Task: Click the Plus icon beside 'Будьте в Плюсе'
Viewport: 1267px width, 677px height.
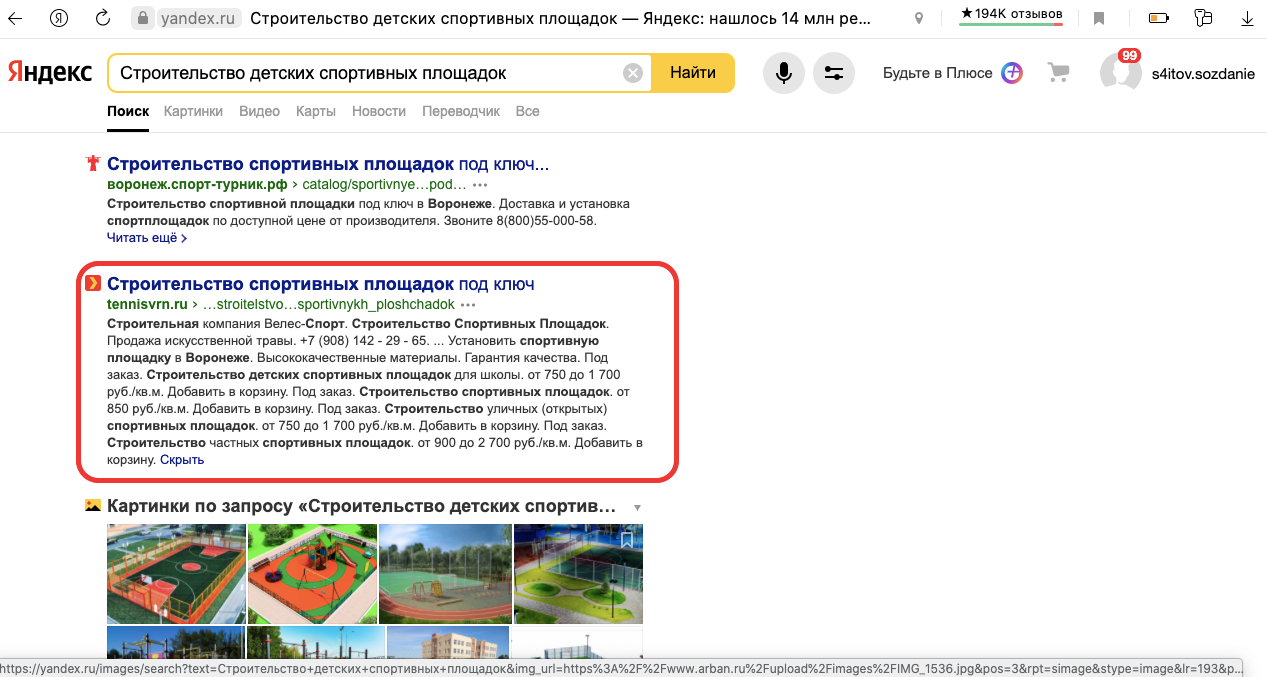Action: pyautogui.click(x=1011, y=72)
